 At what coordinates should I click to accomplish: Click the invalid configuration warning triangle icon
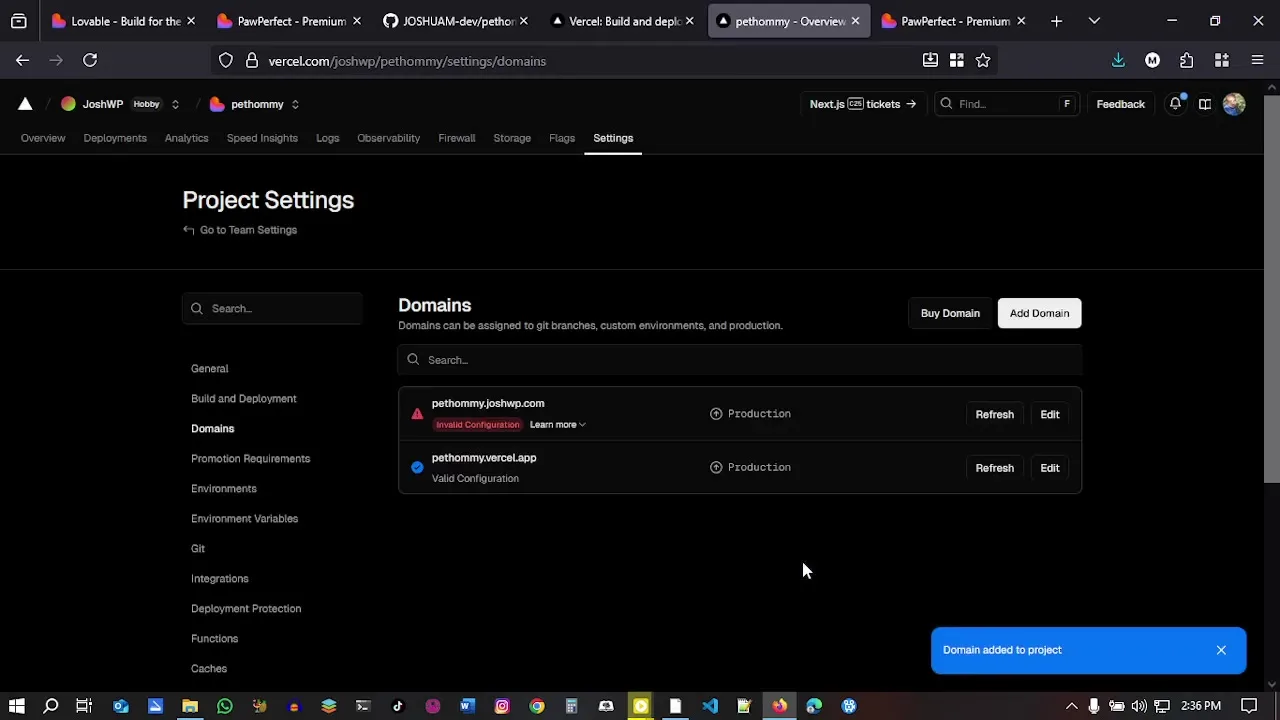pyautogui.click(x=417, y=414)
